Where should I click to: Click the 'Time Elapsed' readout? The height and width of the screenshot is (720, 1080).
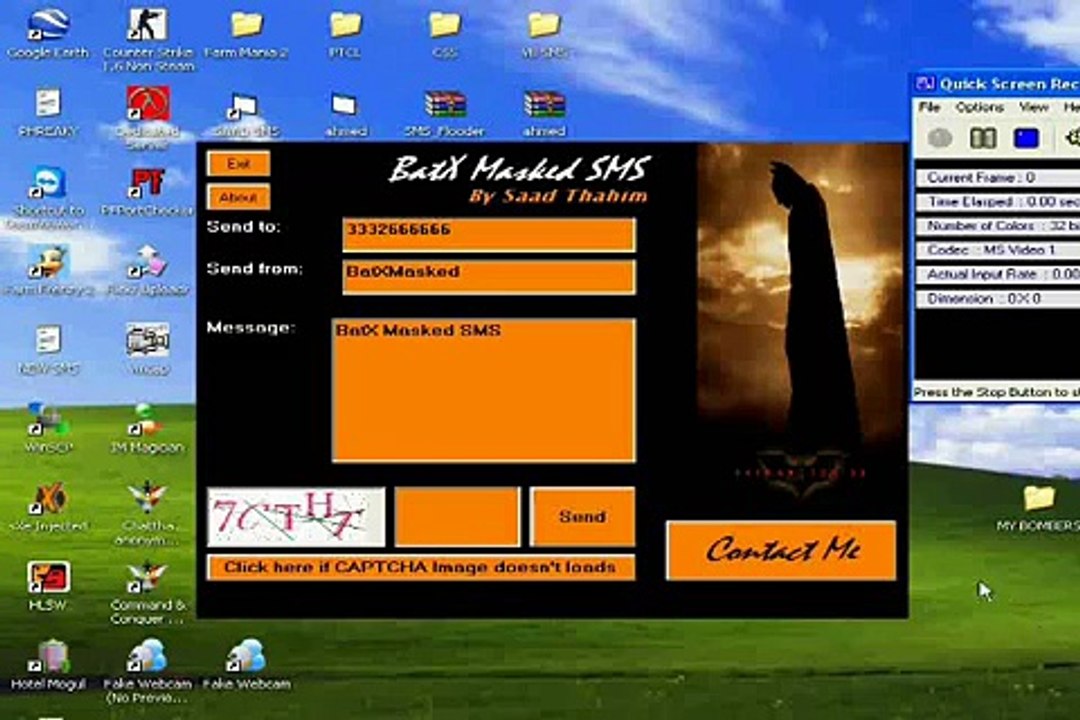997,202
